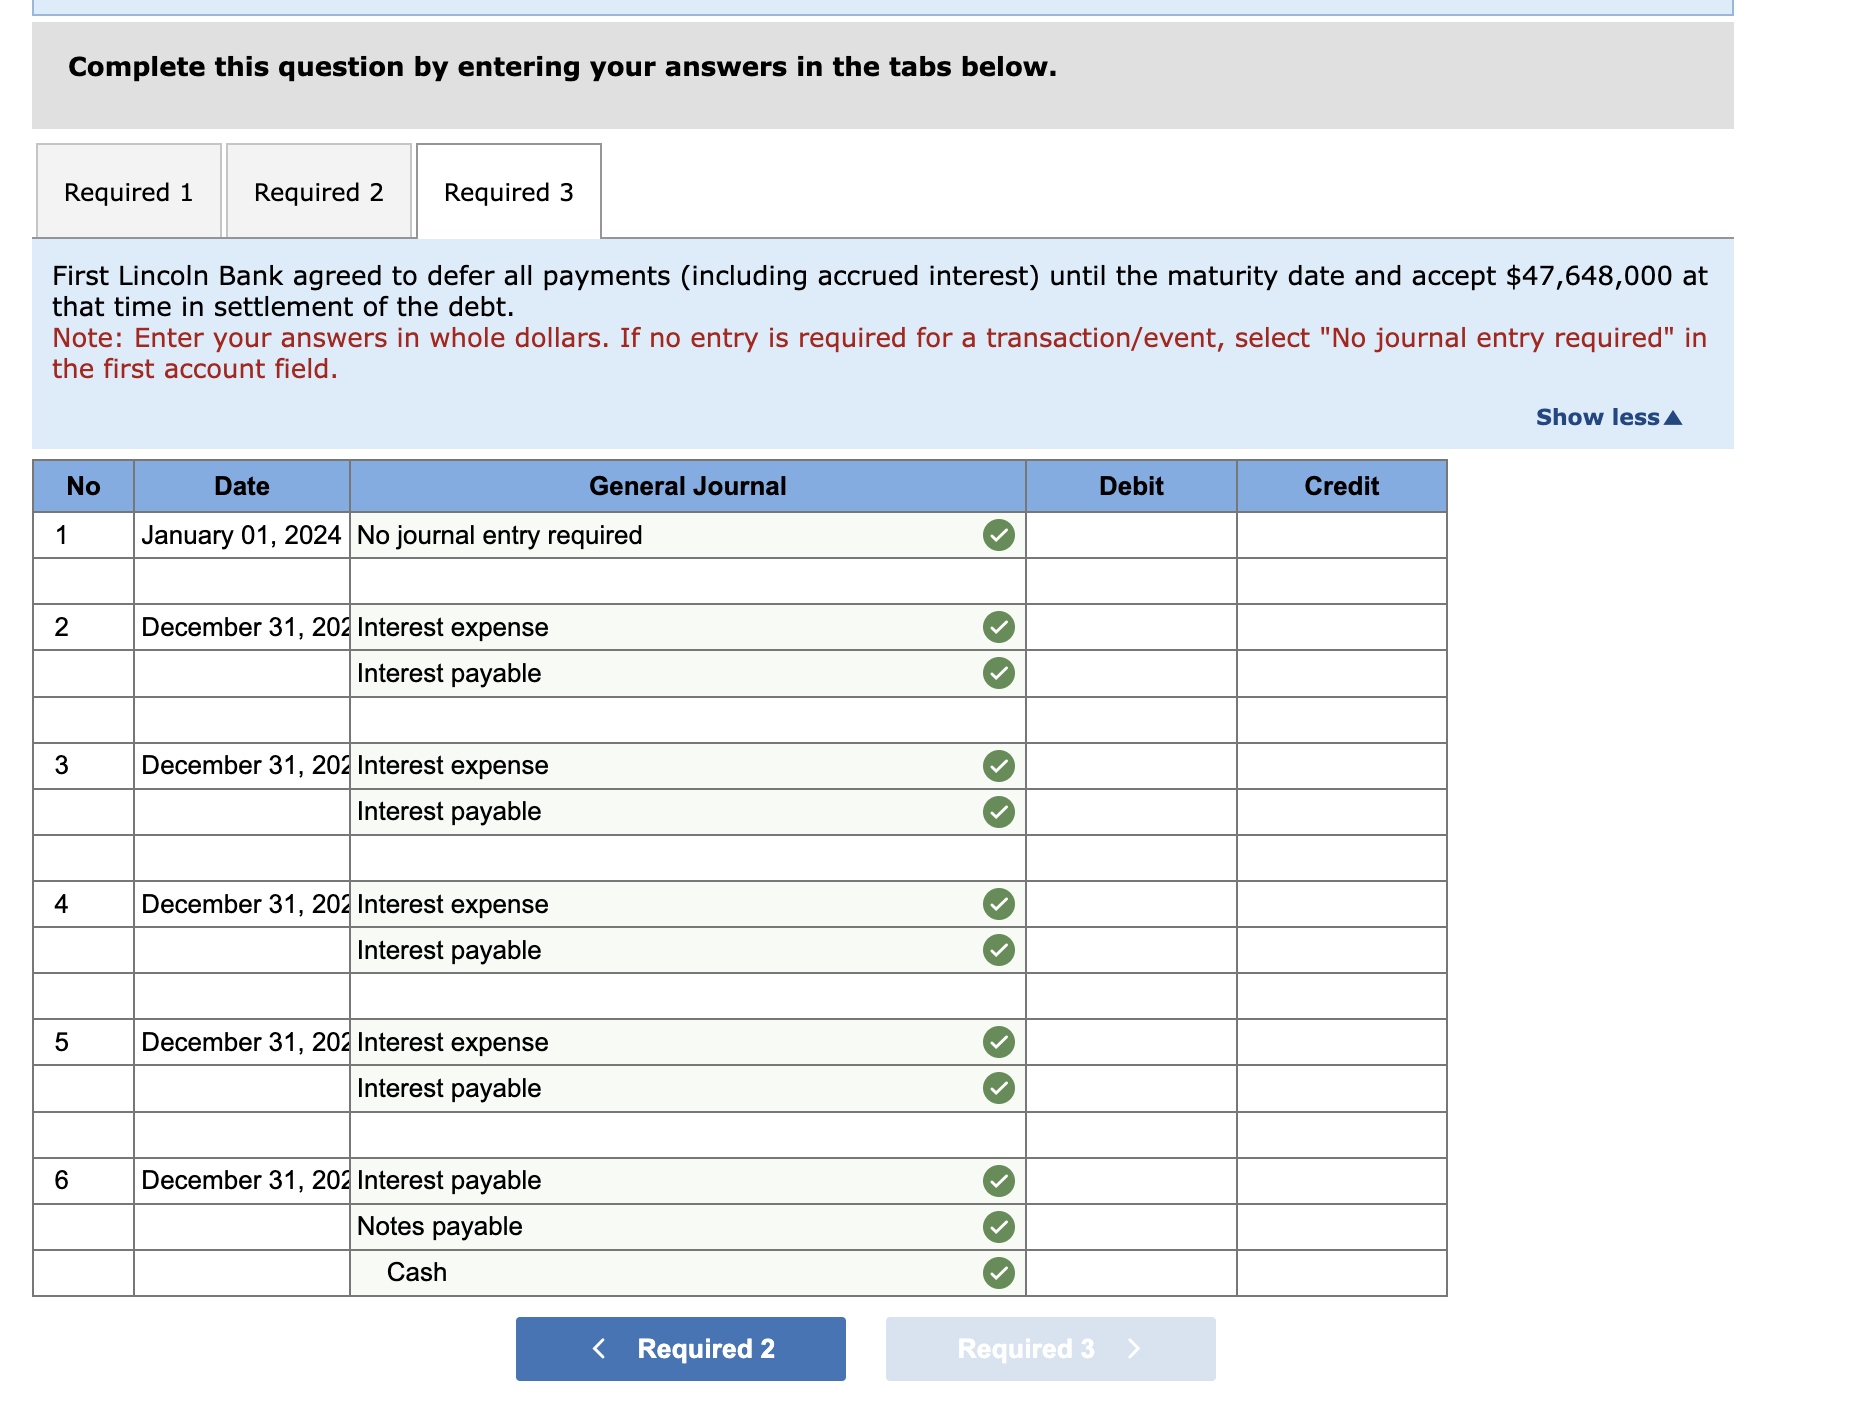Open the Cash account field

pyautogui.click(x=688, y=1273)
